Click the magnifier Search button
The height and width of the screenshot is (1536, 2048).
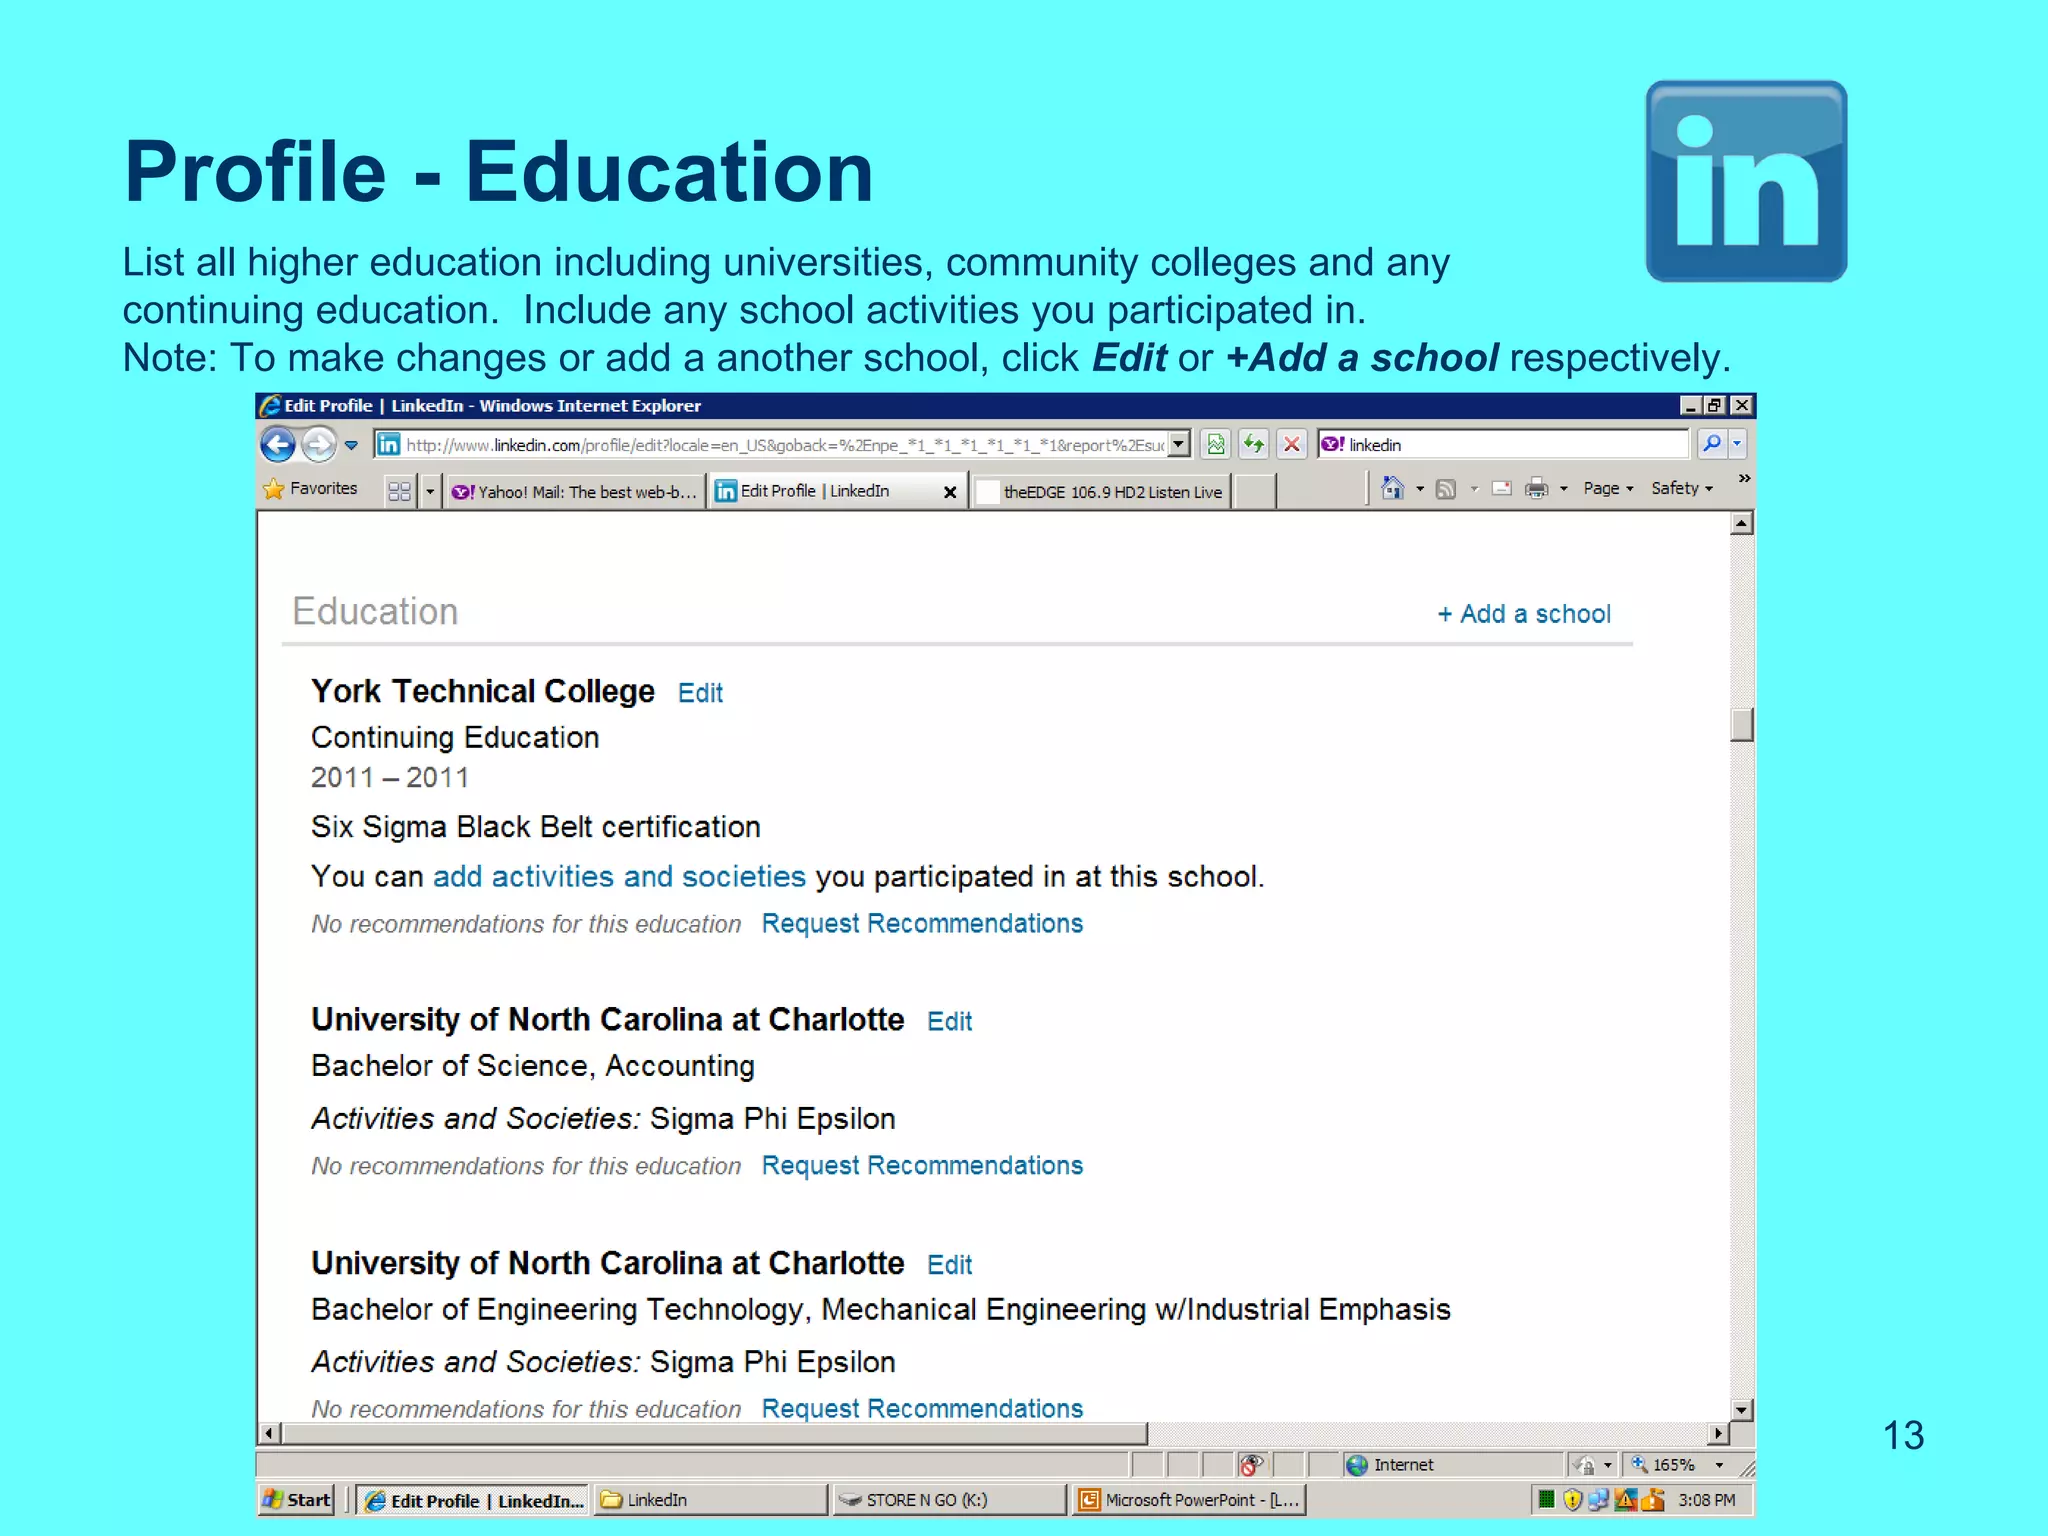coord(1712,444)
